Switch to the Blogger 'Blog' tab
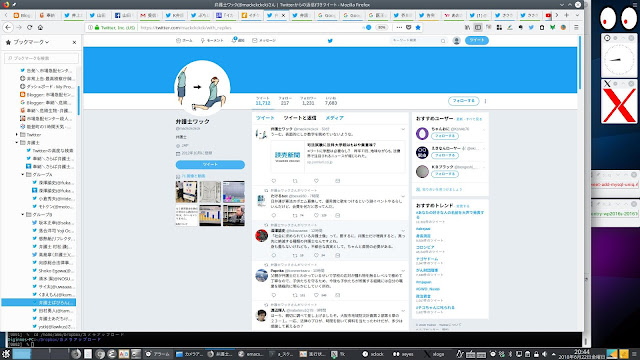The width and height of the screenshot is (640, 360). [22, 15]
